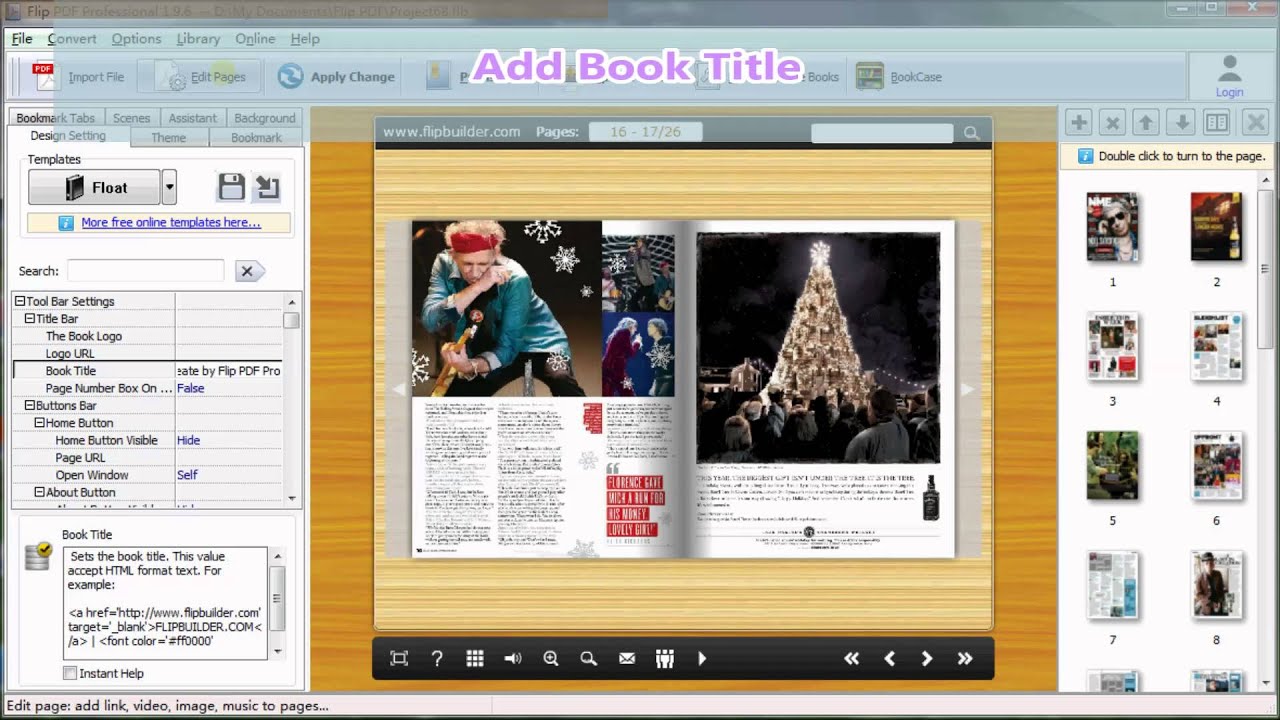Click the two-page book layout icon
The image size is (1280, 720).
1217,123
